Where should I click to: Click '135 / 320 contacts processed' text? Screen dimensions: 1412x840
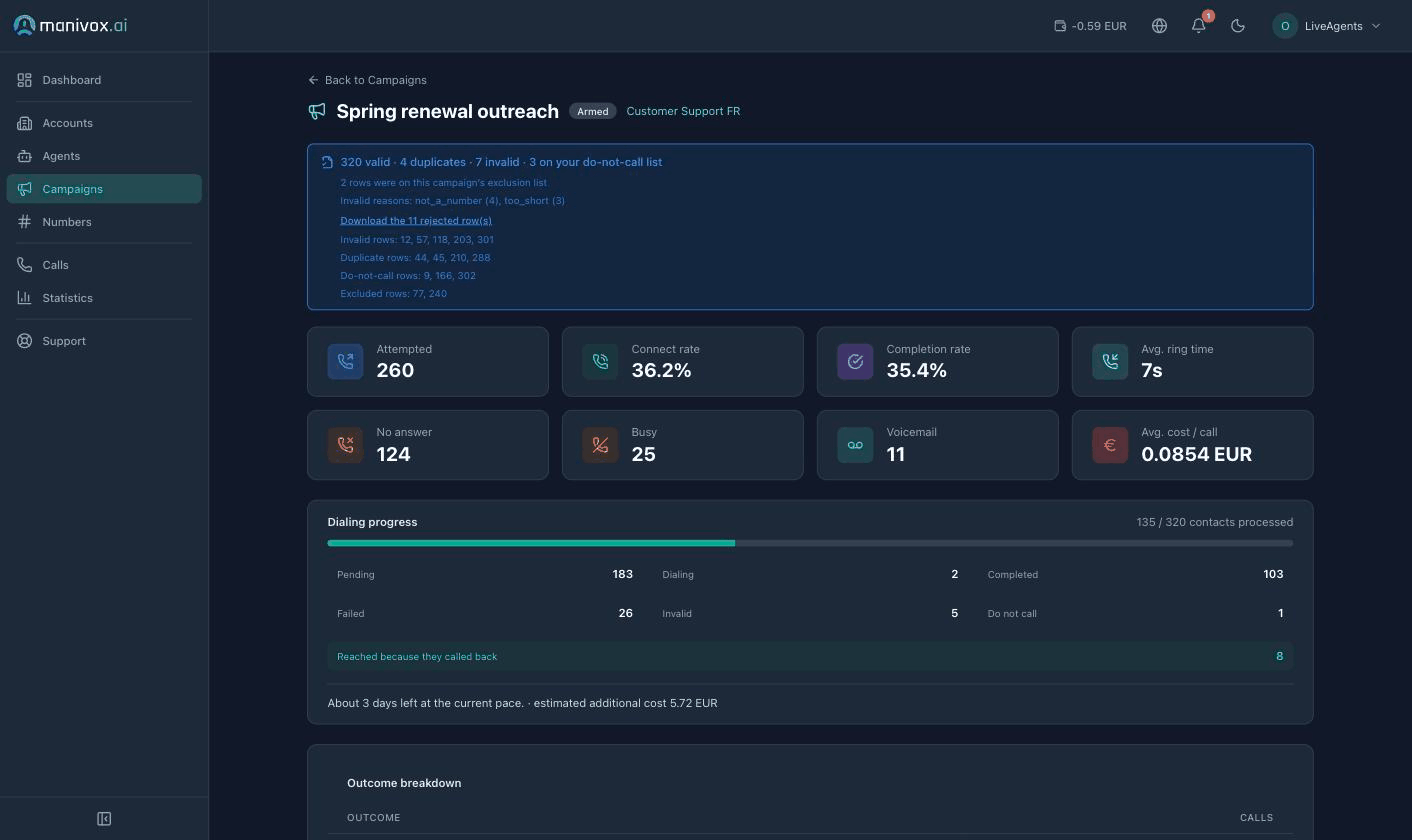pyautogui.click(x=1214, y=522)
